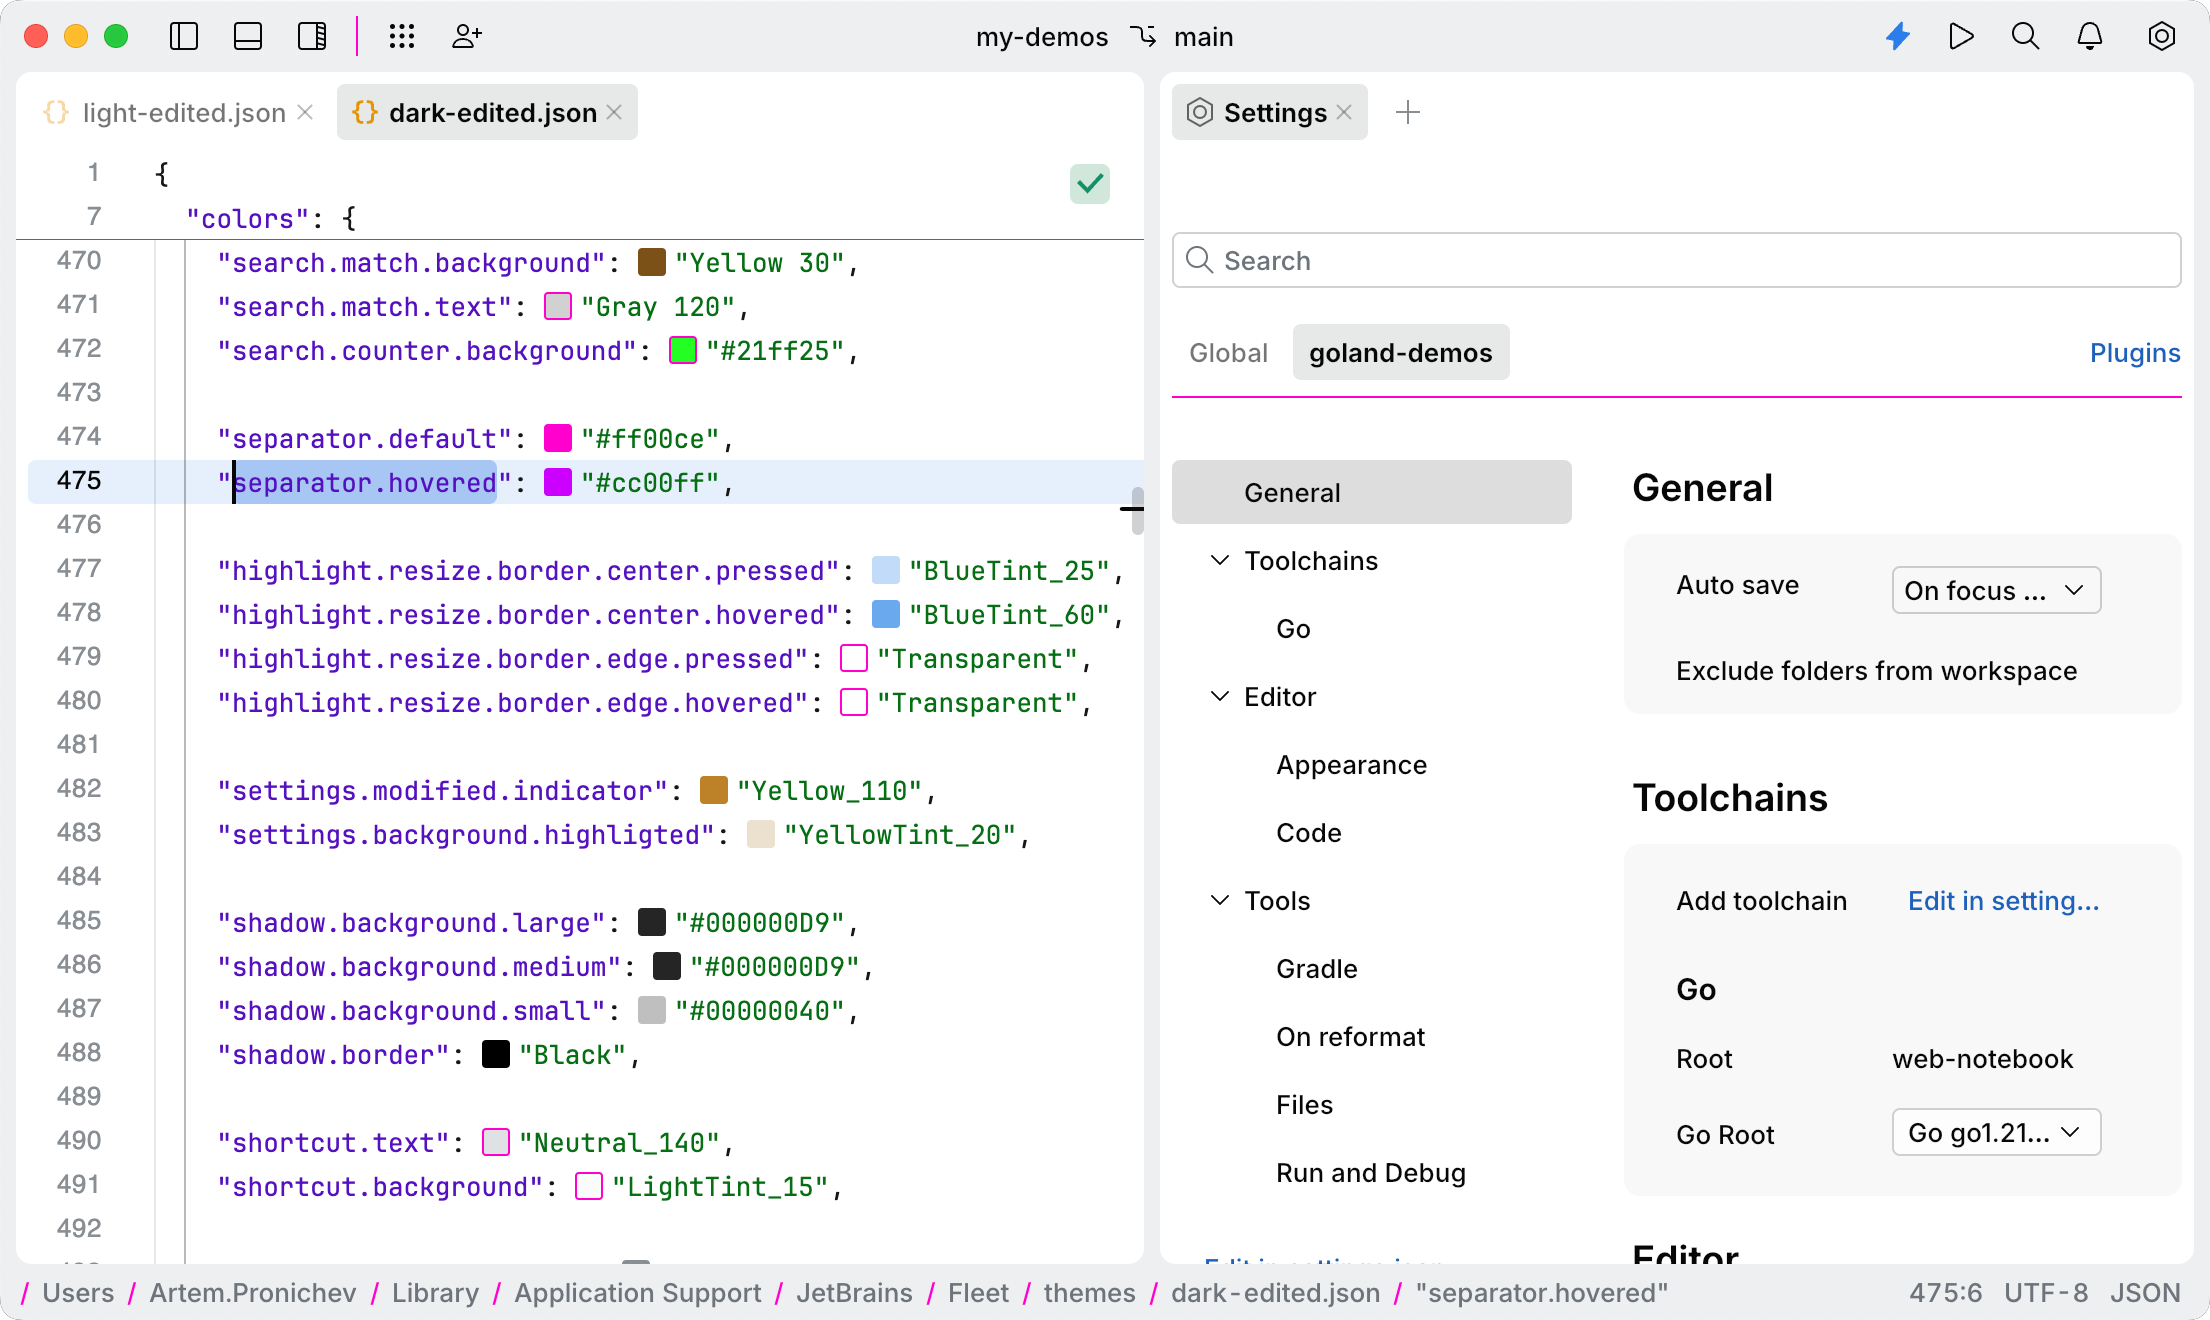Viewport: 2210px width, 1320px height.
Task: Select the goland-demos settings scope
Action: click(x=1400, y=352)
